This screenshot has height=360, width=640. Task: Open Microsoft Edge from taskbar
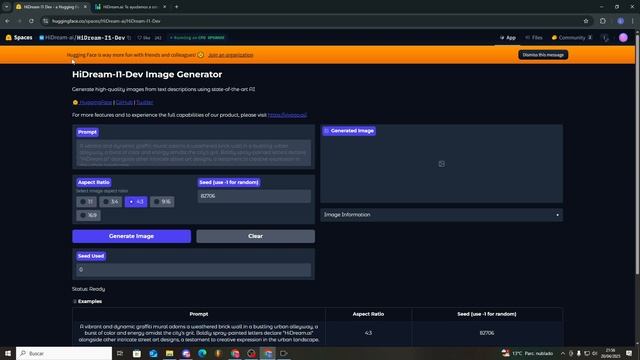[x=202, y=353]
